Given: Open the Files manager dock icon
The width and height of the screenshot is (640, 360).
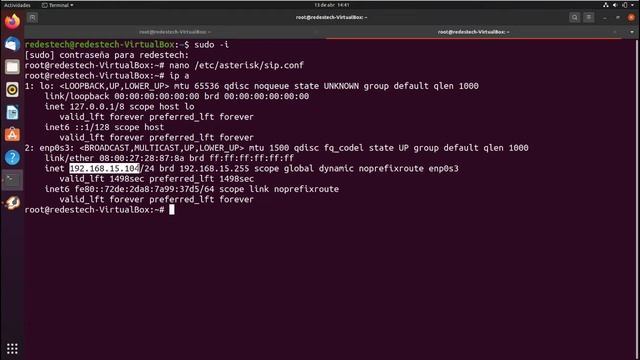Looking at the screenshot, I should (12, 67).
